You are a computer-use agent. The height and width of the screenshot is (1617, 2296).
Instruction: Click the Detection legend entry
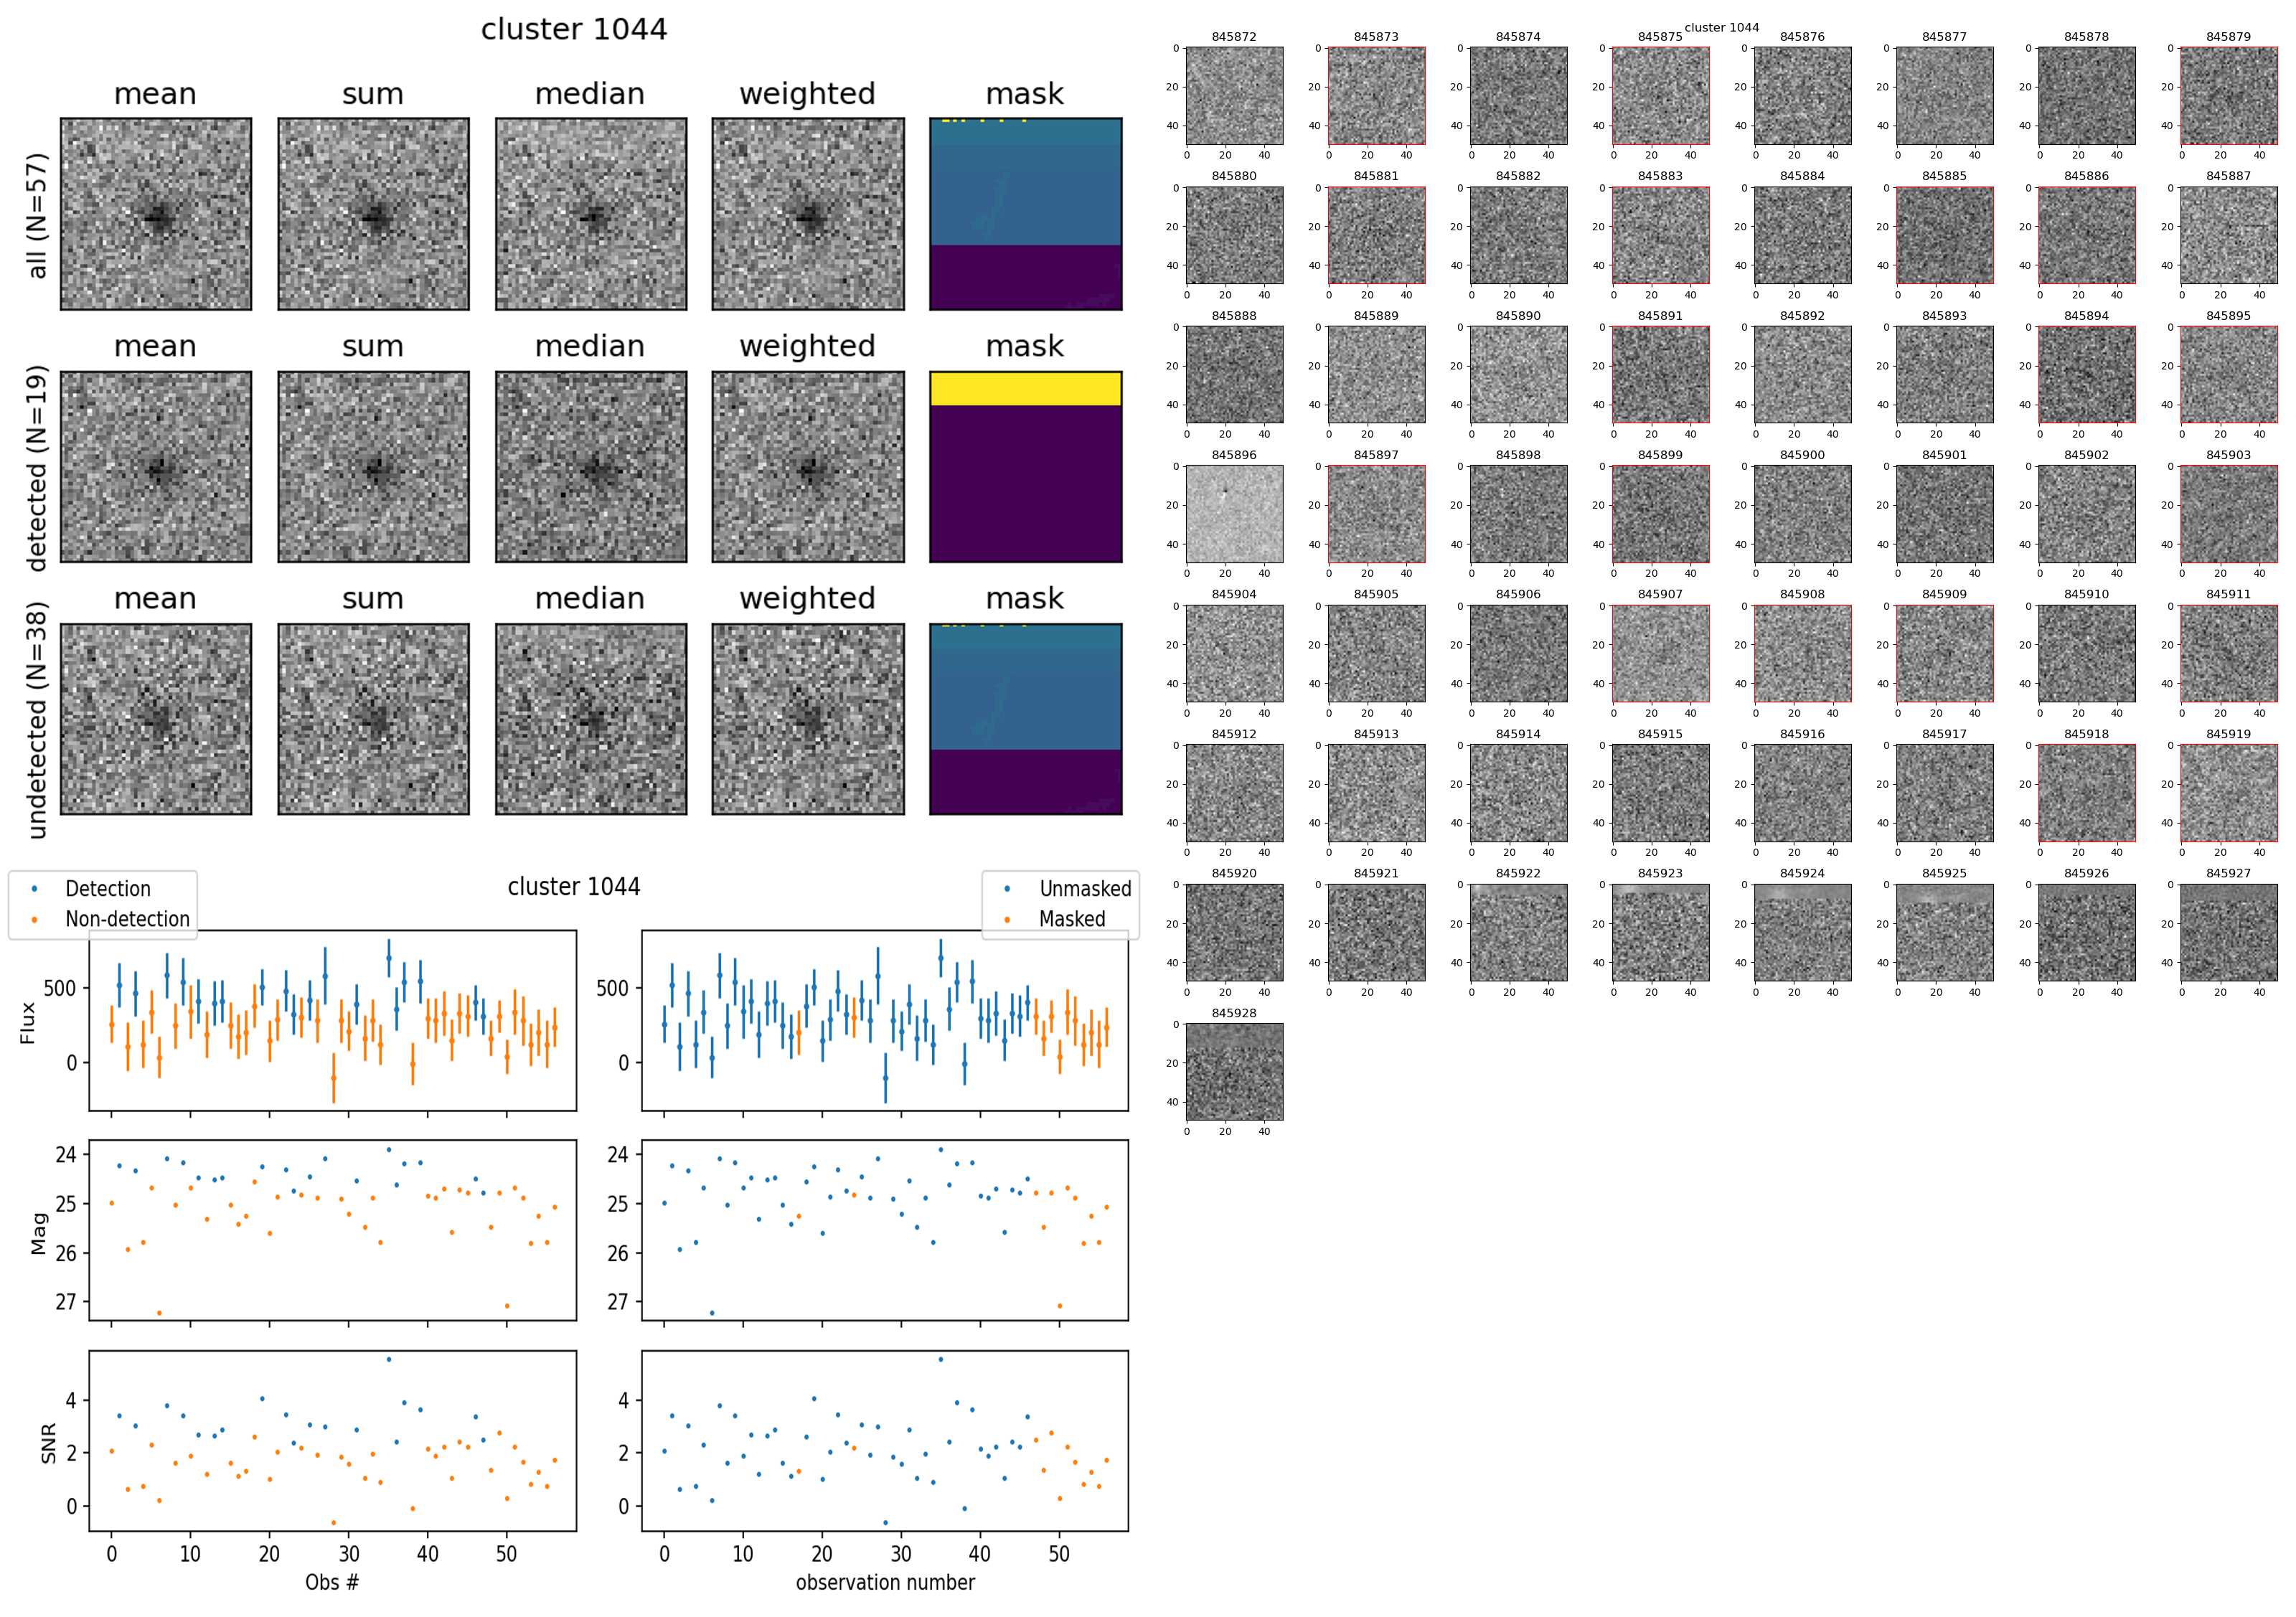pos(107,889)
